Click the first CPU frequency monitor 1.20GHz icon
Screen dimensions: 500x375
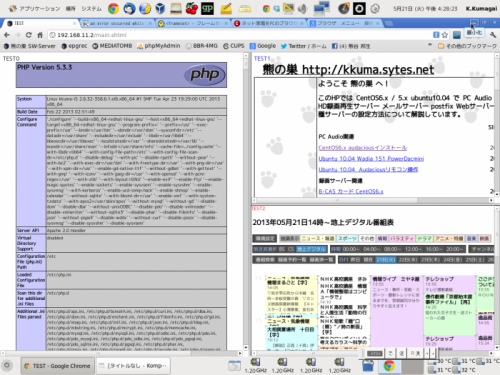pos(255,362)
